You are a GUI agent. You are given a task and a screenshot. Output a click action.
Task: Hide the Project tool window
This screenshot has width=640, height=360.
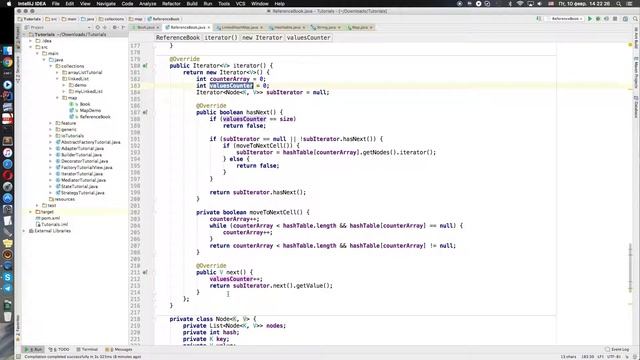tap(123, 27)
